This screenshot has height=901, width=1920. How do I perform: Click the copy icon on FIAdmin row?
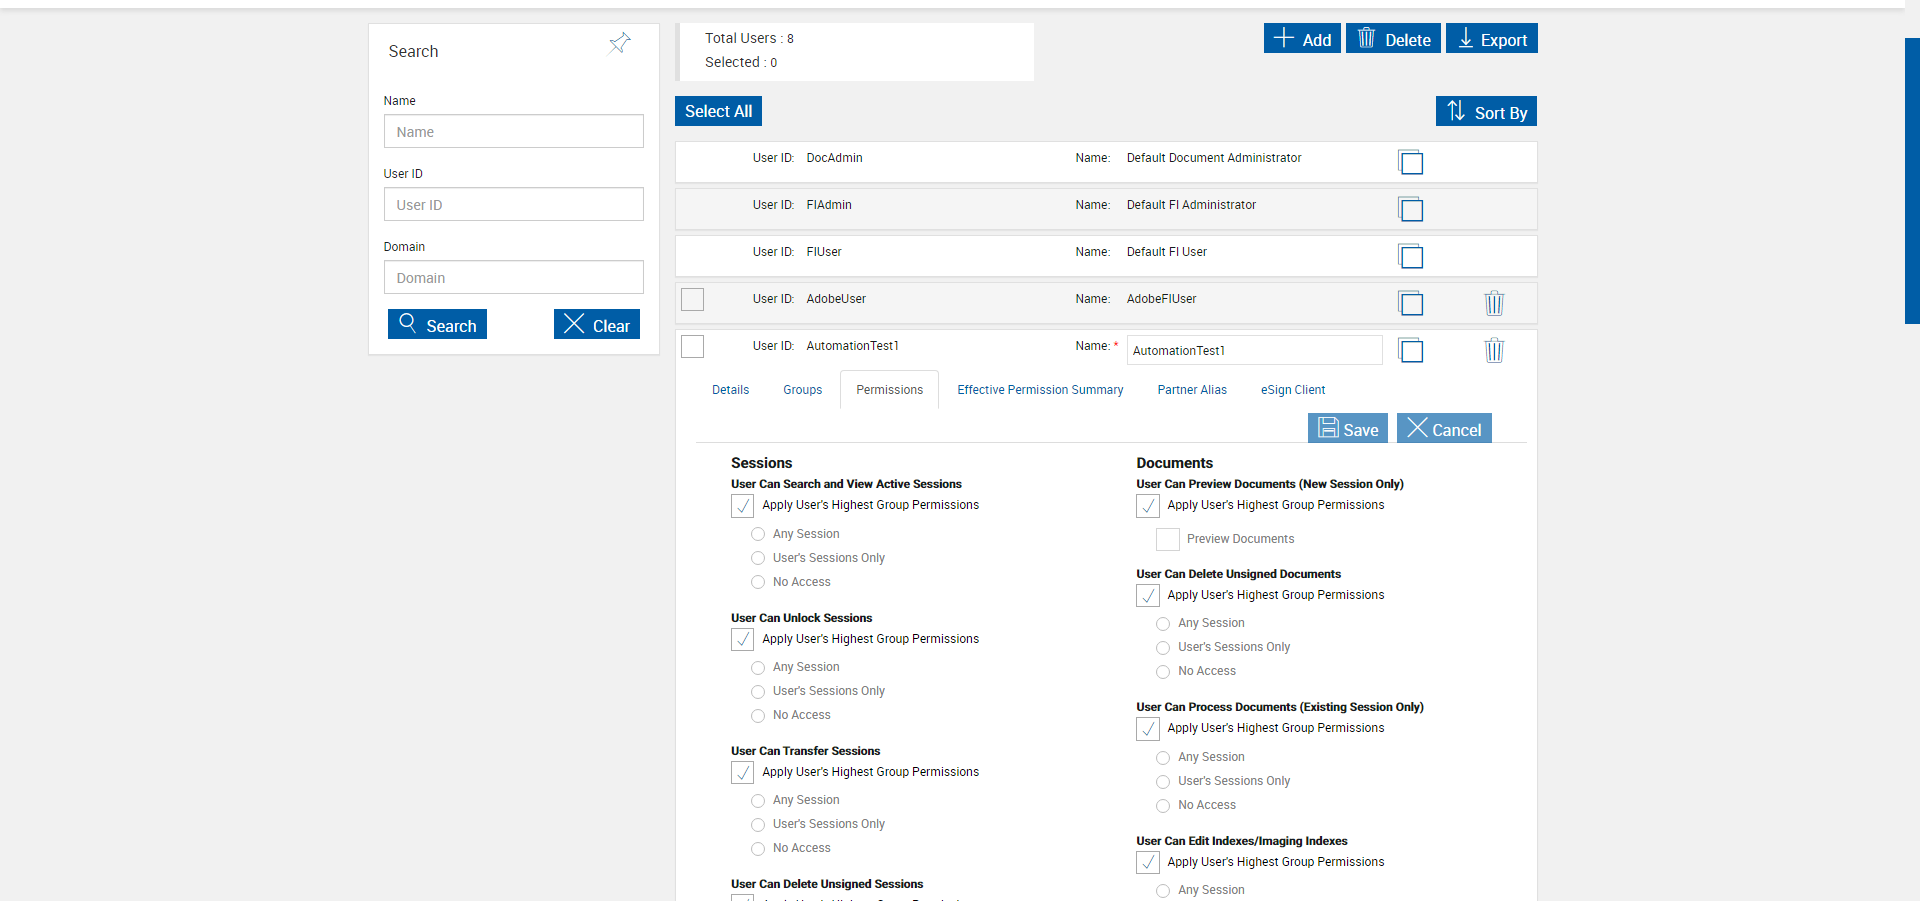[x=1411, y=209]
